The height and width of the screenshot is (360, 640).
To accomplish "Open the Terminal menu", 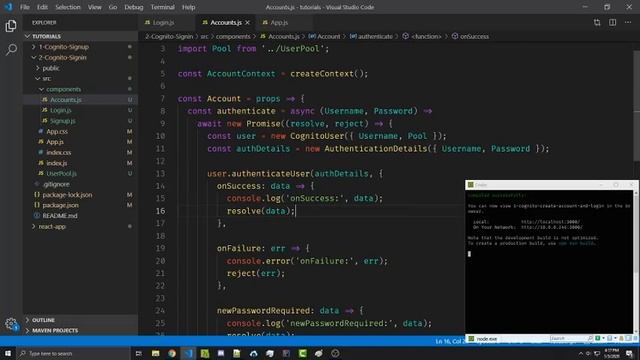I will tap(162, 7).
